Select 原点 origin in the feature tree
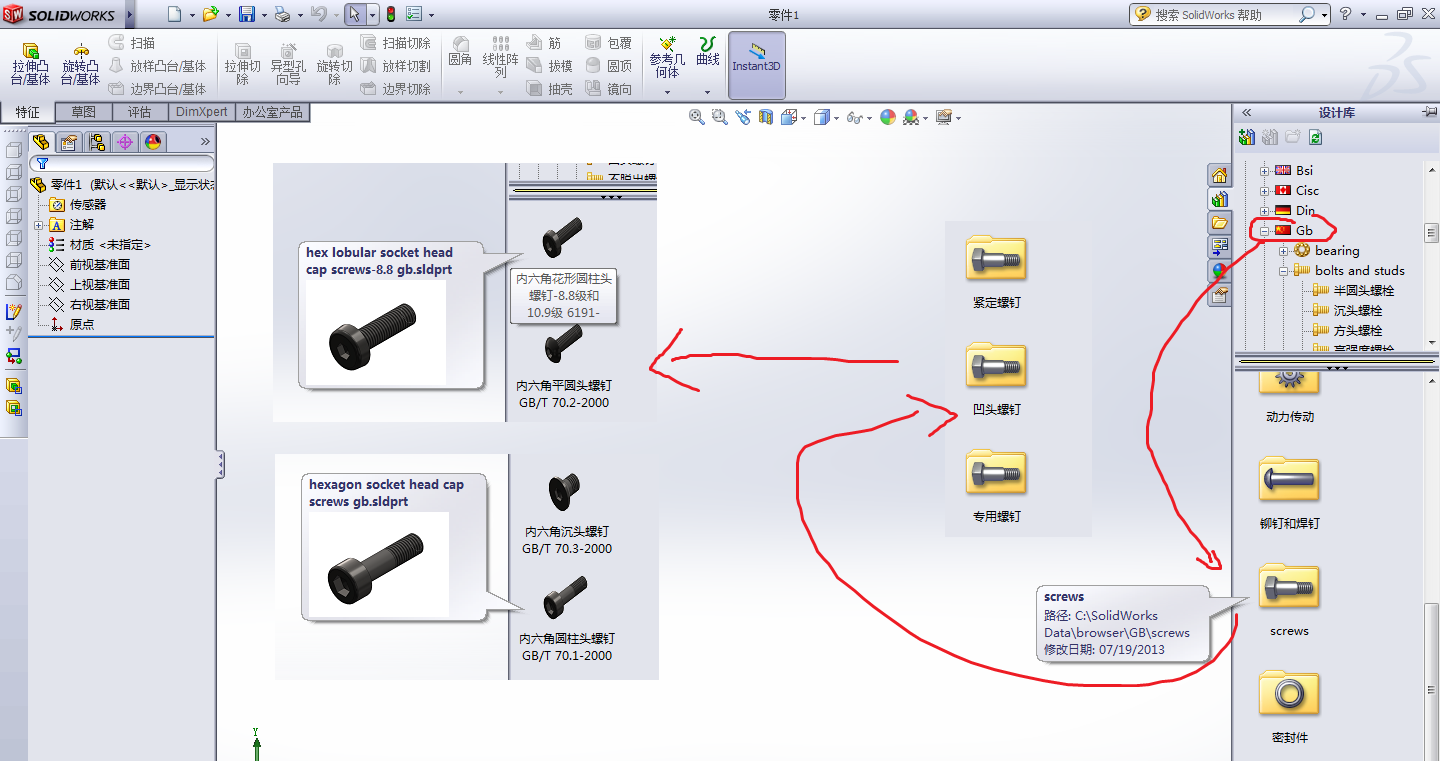 (82, 325)
